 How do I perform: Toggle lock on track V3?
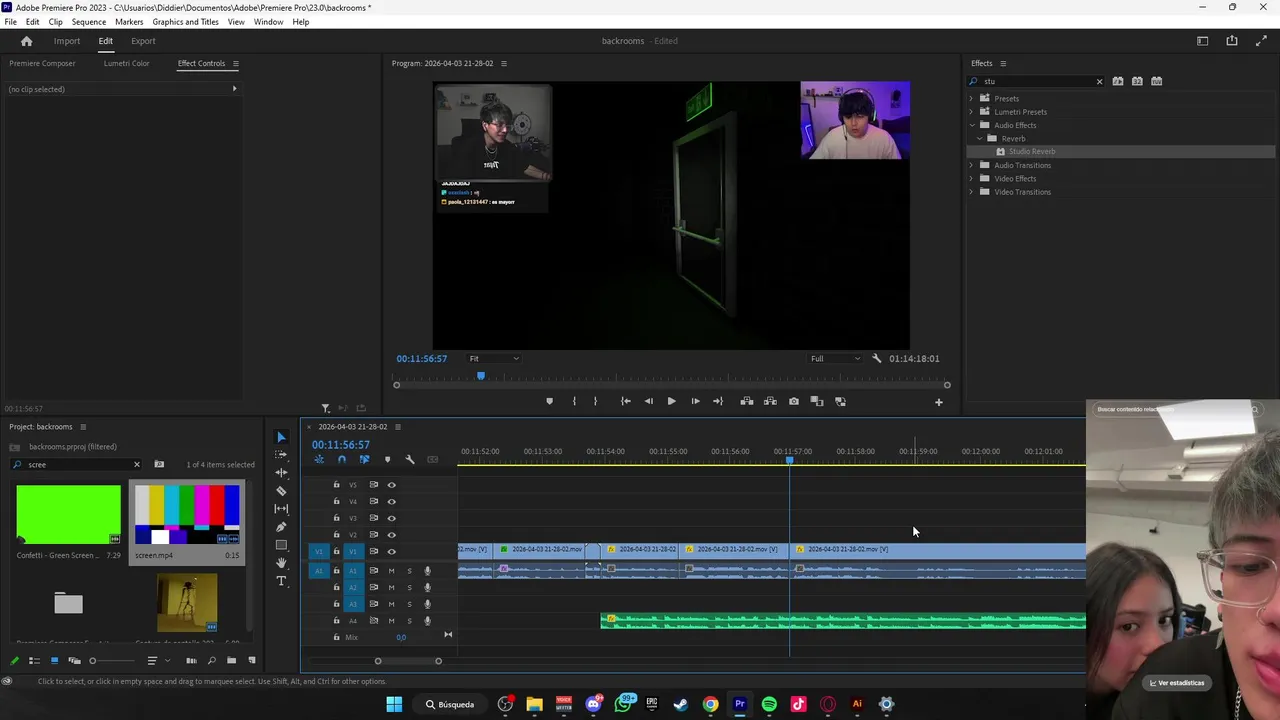(x=336, y=518)
